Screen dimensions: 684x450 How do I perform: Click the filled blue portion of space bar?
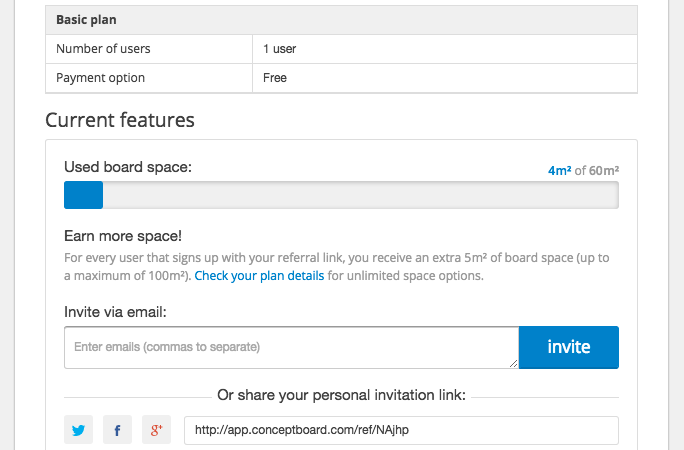point(83,195)
